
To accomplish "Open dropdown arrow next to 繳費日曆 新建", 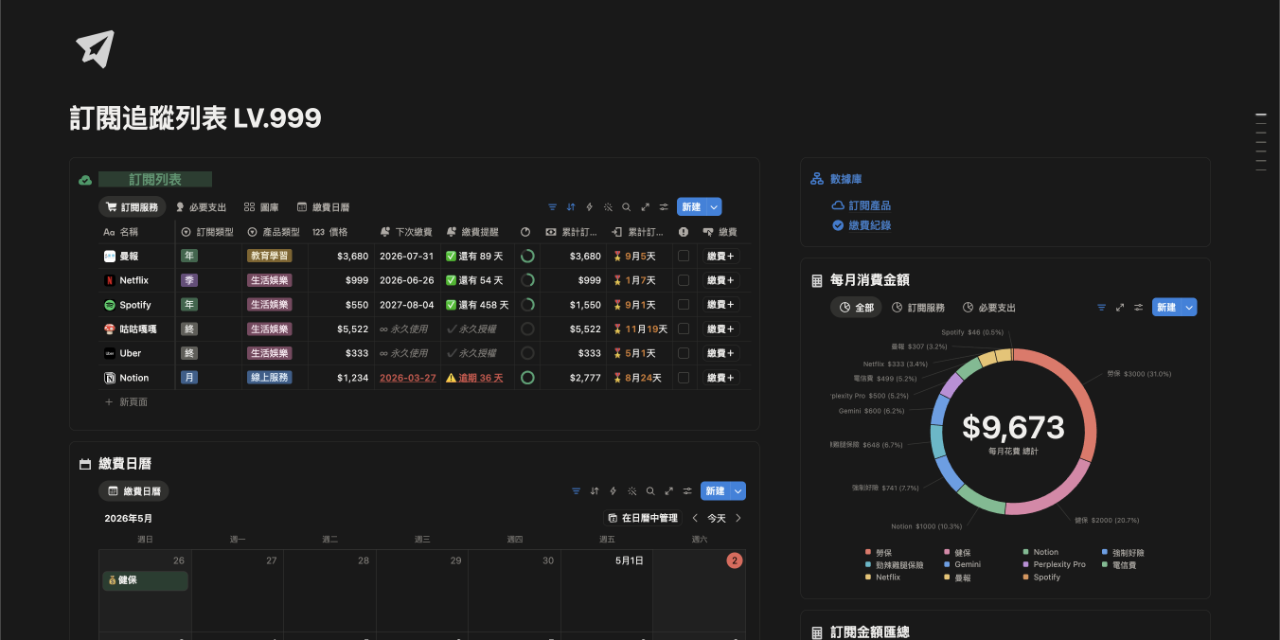I will 738,491.
